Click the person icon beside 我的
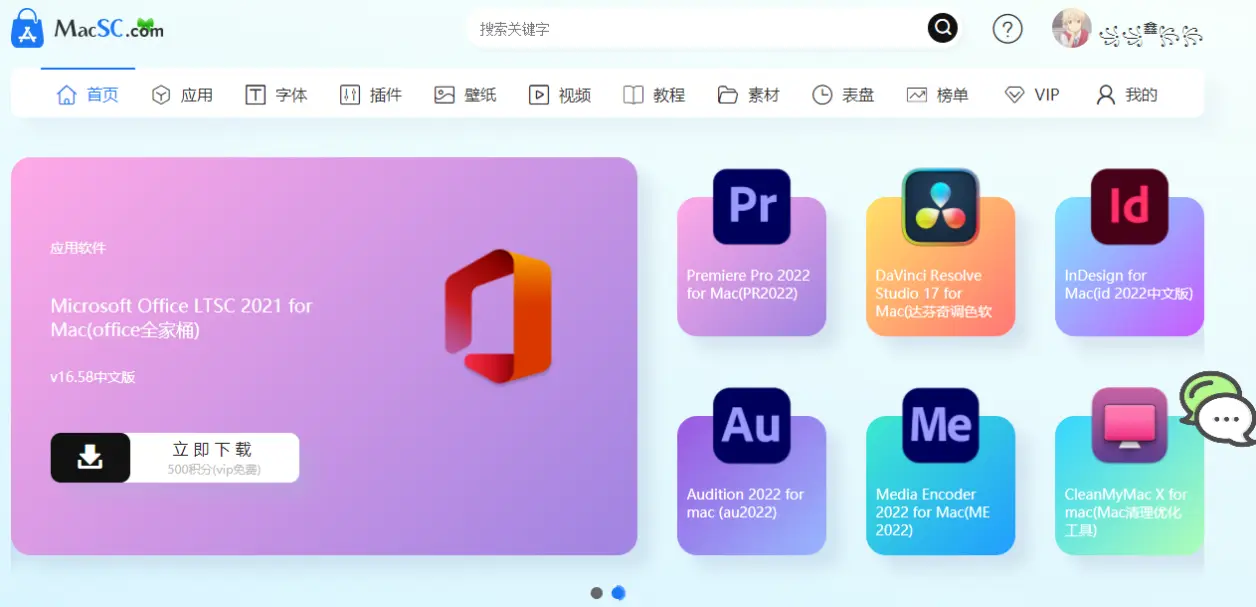Viewport: 1256px width, 607px height. [1105, 95]
